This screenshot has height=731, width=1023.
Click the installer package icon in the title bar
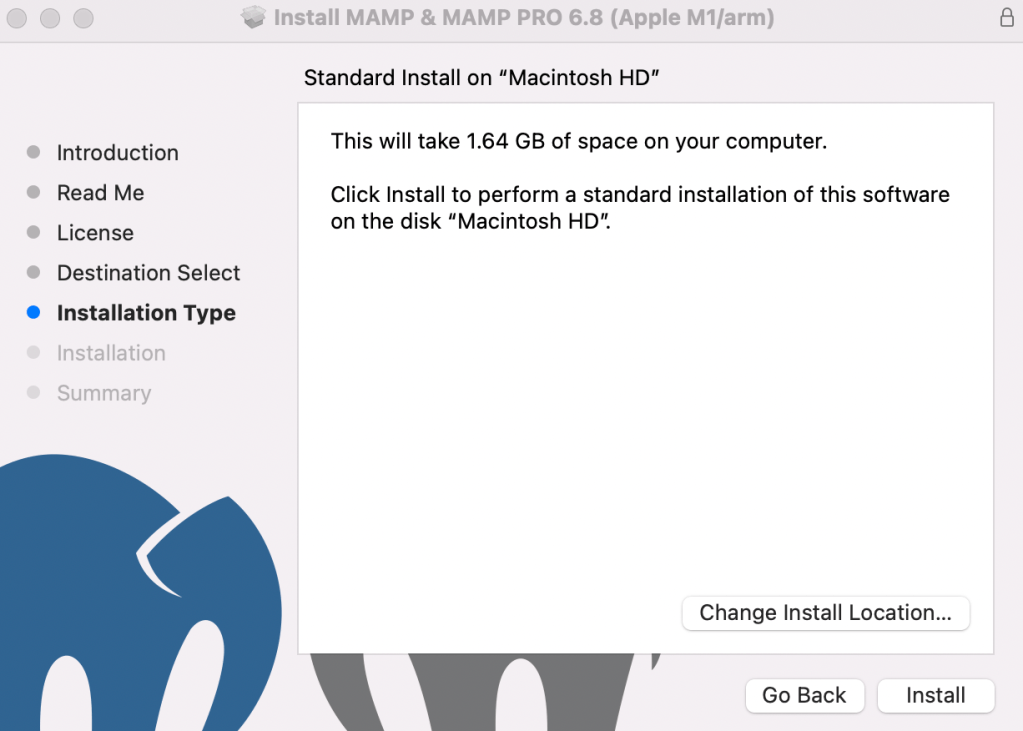click(253, 17)
